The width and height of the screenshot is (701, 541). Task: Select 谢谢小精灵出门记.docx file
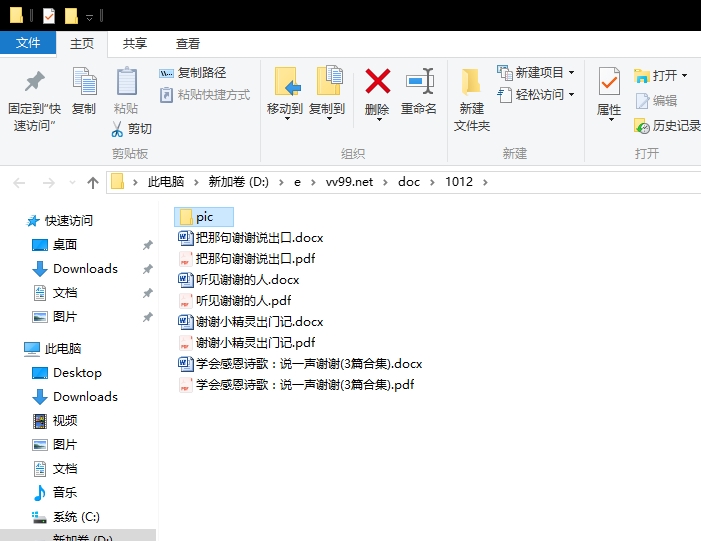click(x=250, y=321)
